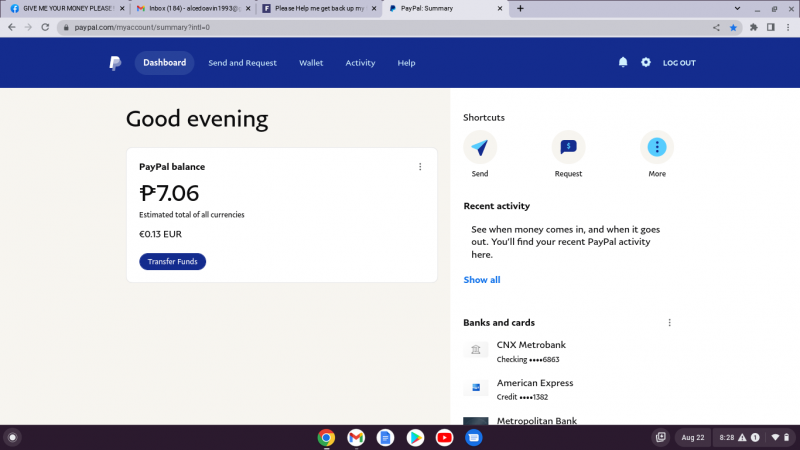Click the Send shortcut icon
Image resolution: width=800 pixels, height=450 pixels.
point(480,147)
